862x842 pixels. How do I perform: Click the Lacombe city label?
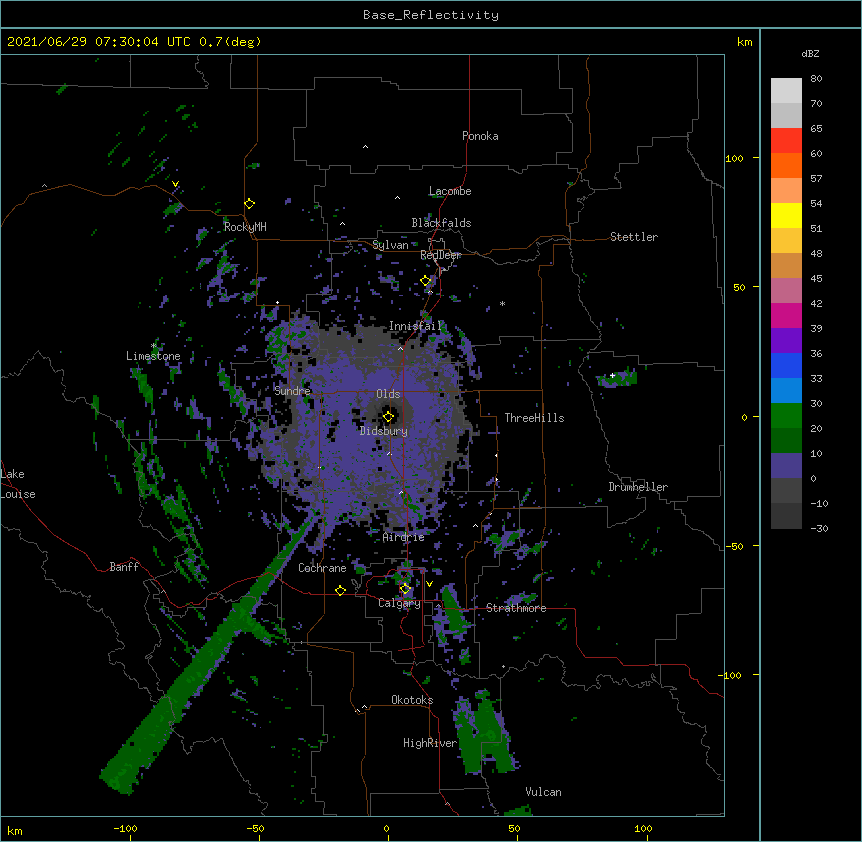pyautogui.click(x=450, y=191)
